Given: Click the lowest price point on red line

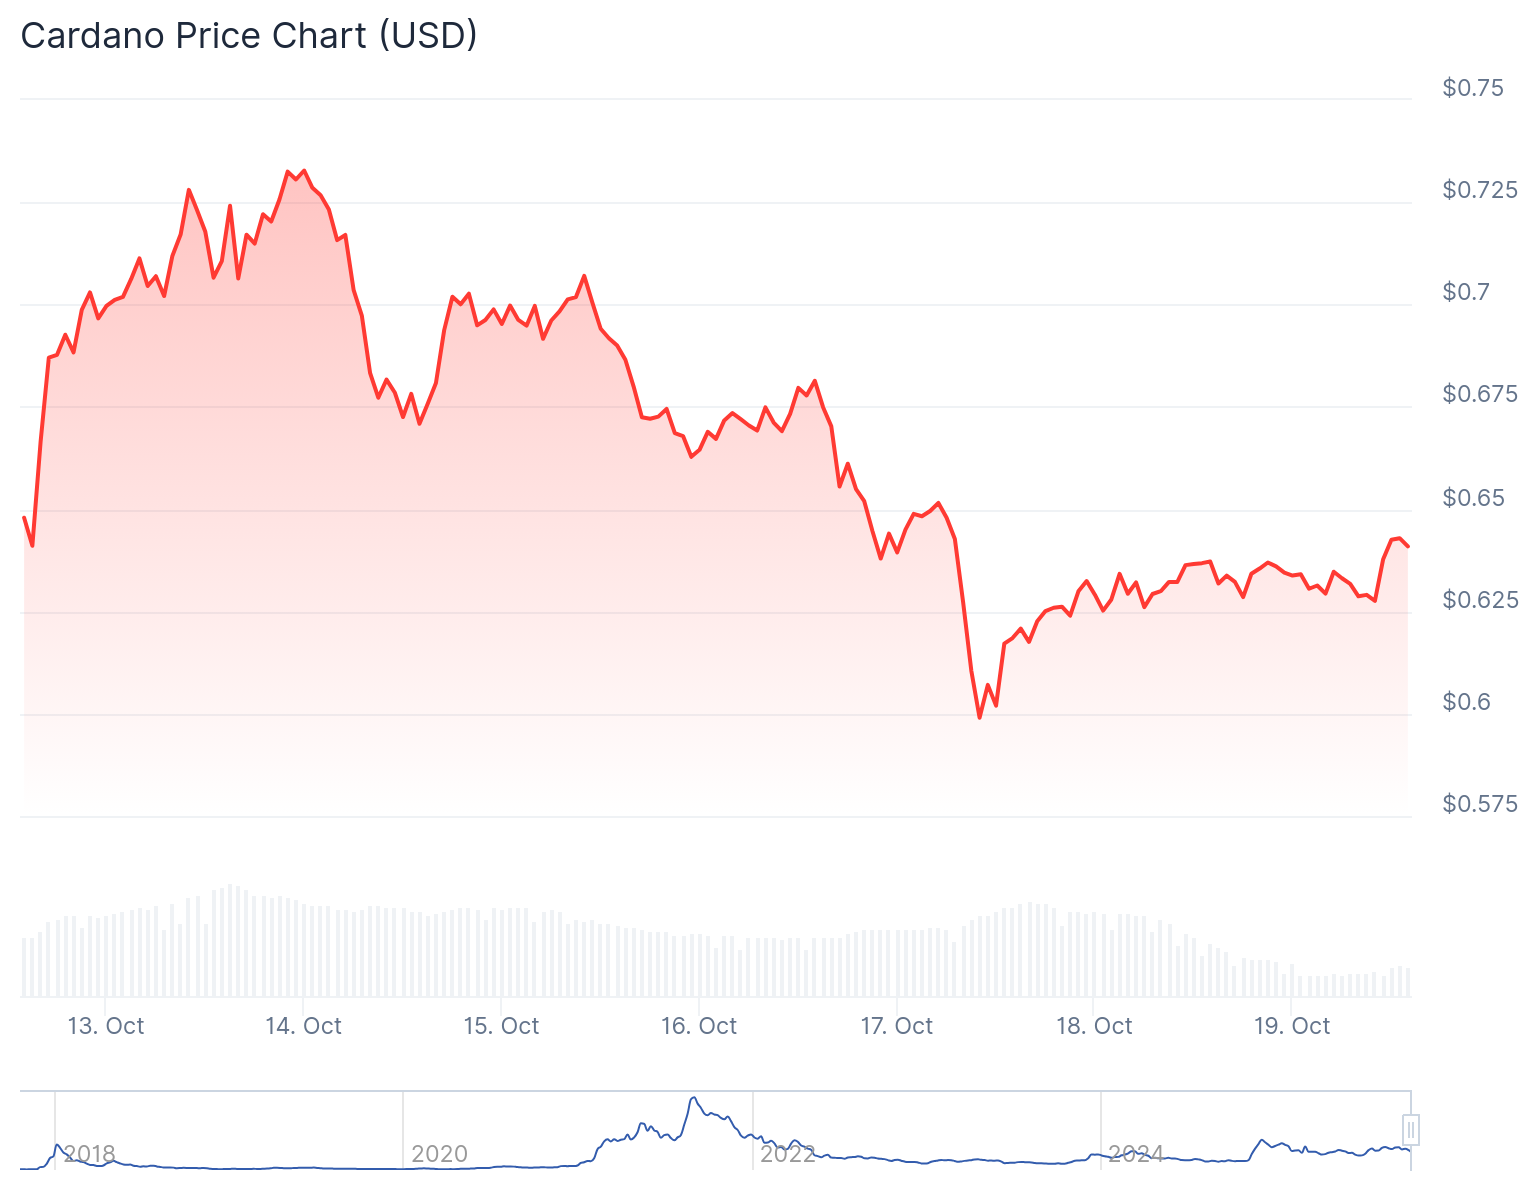Looking at the screenshot, I should (979, 717).
